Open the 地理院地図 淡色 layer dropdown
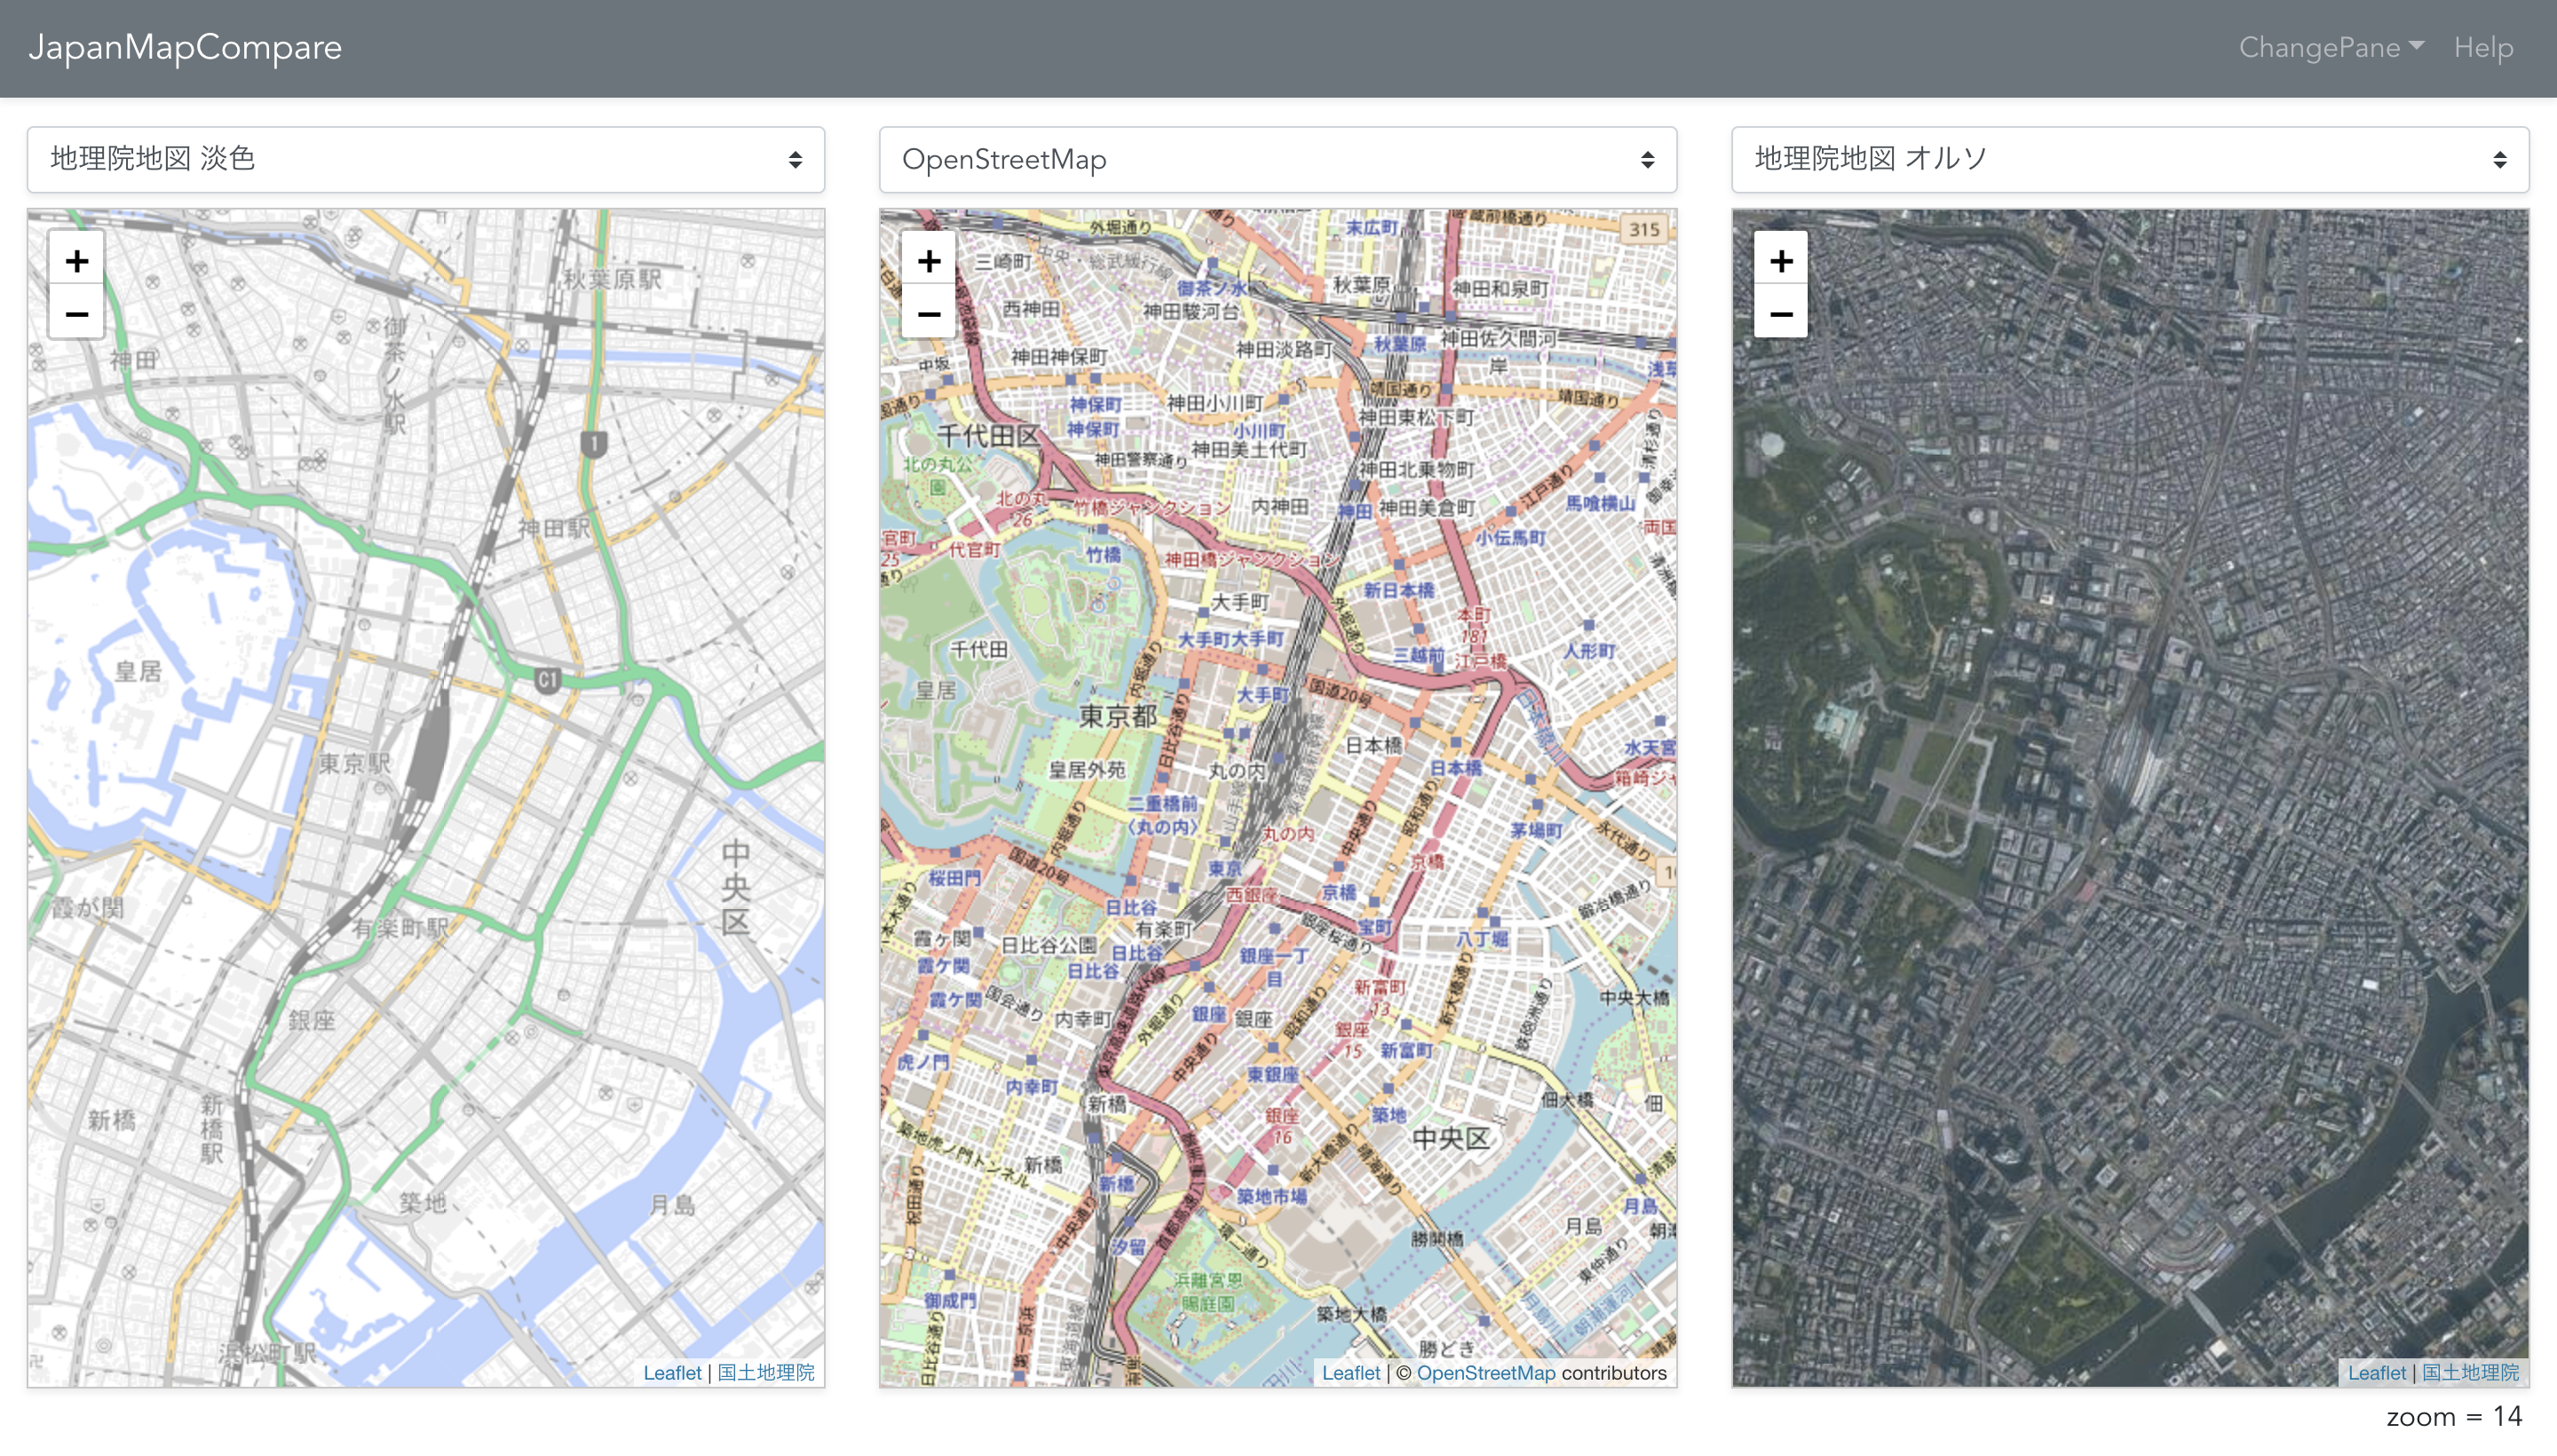This screenshot has width=2557, height=1456. (426, 159)
